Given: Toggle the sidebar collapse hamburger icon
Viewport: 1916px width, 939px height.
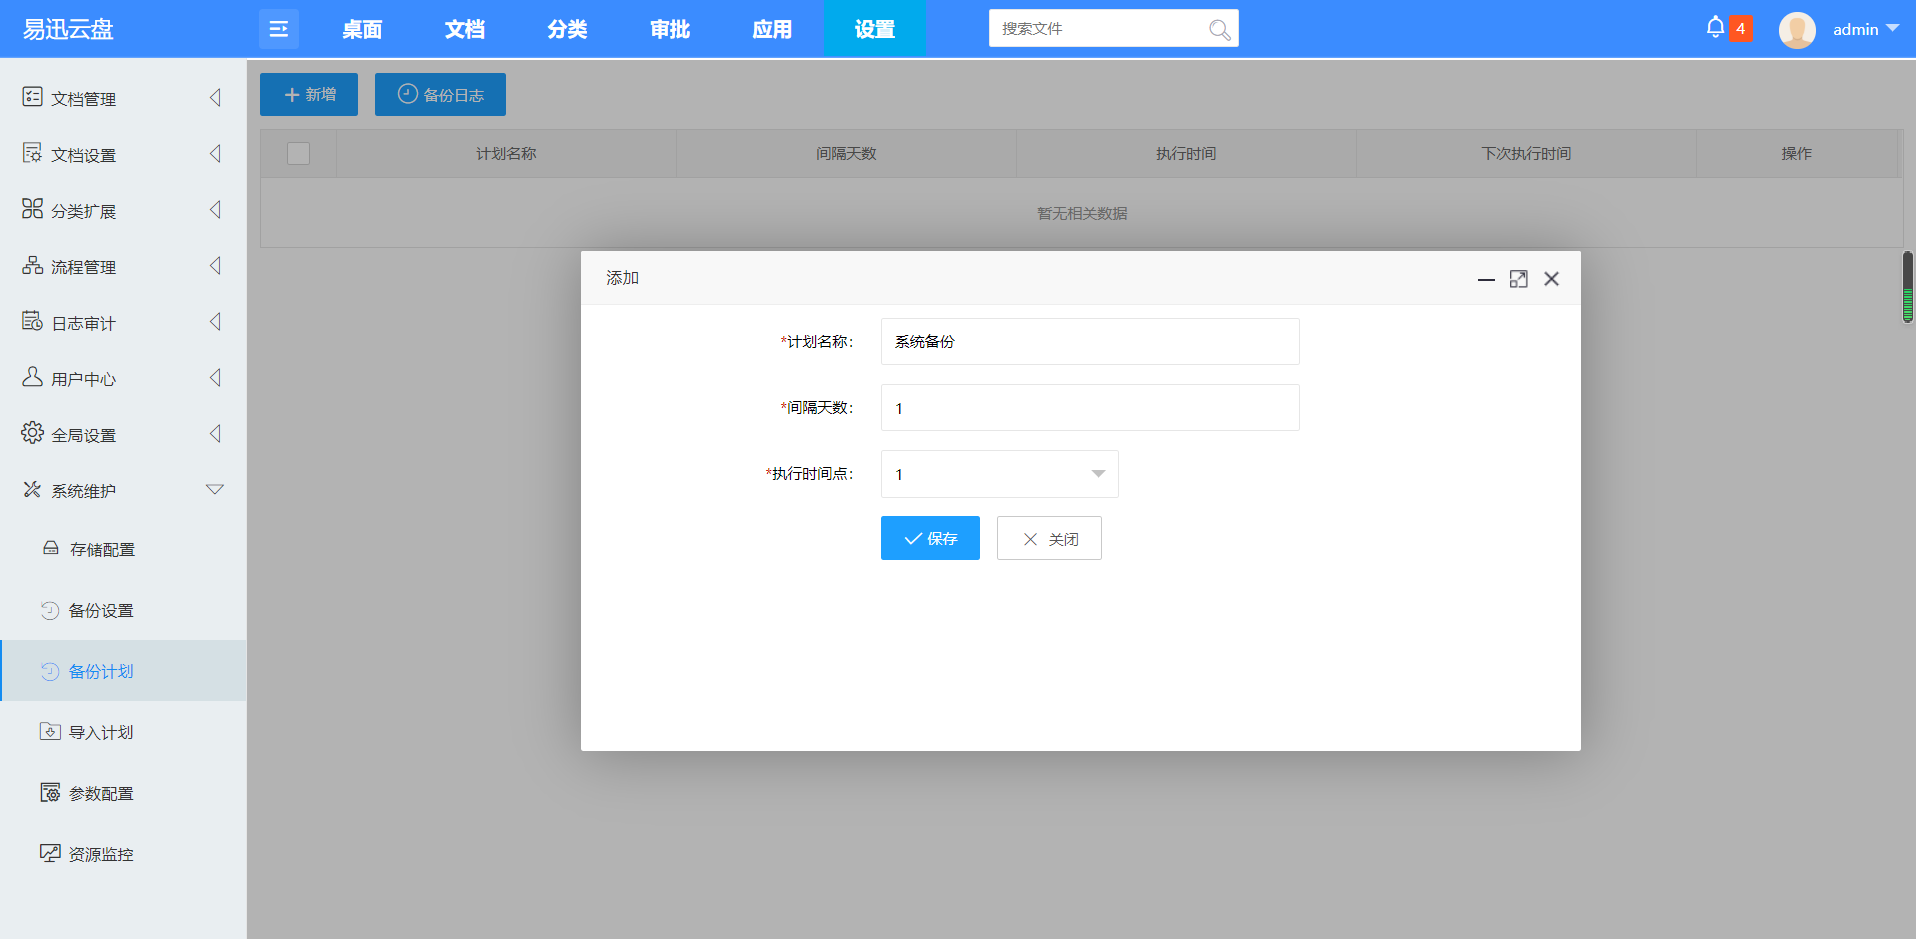Looking at the screenshot, I should [x=278, y=29].
